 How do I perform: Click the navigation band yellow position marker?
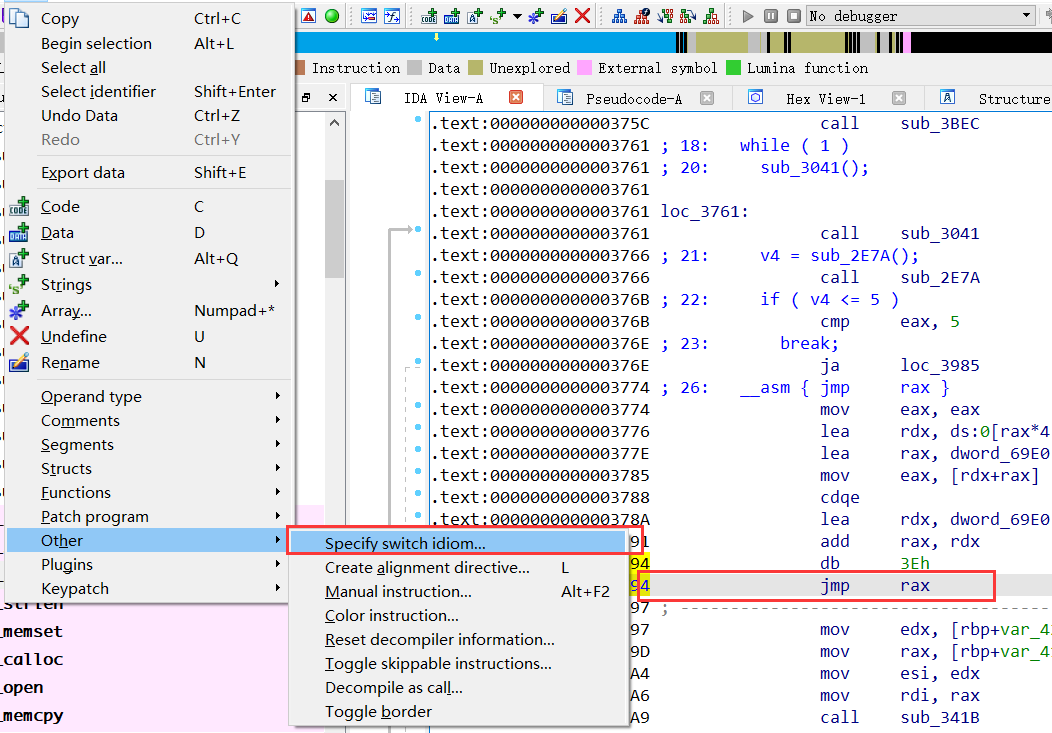tap(436, 38)
